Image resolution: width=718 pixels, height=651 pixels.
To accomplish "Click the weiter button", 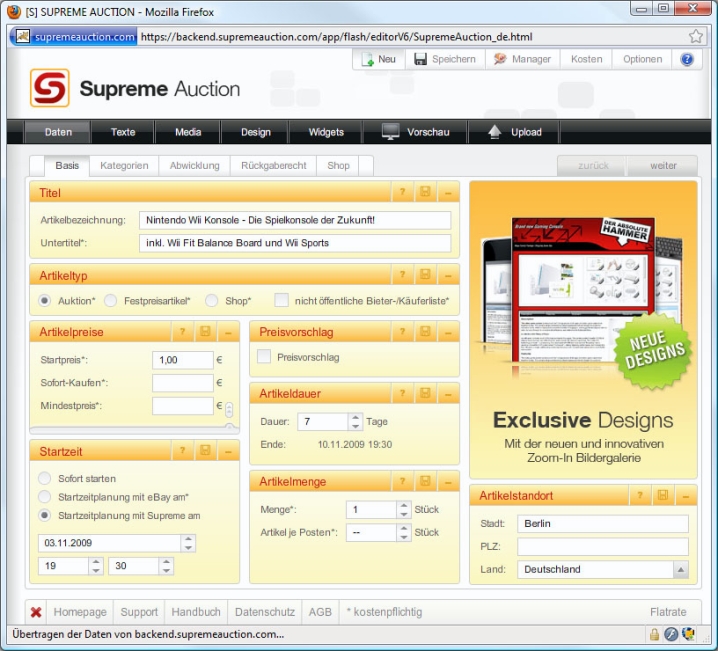I will (663, 166).
